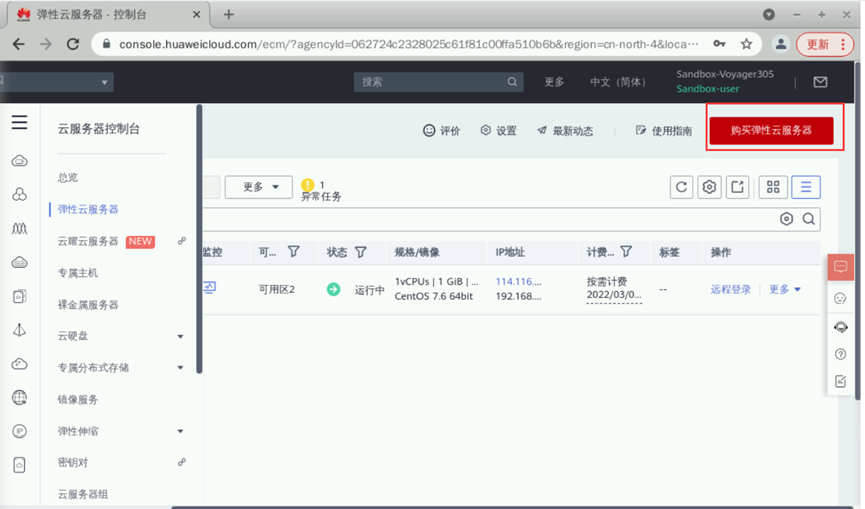
Task: Open 更多 in top navigation
Action: click(554, 82)
